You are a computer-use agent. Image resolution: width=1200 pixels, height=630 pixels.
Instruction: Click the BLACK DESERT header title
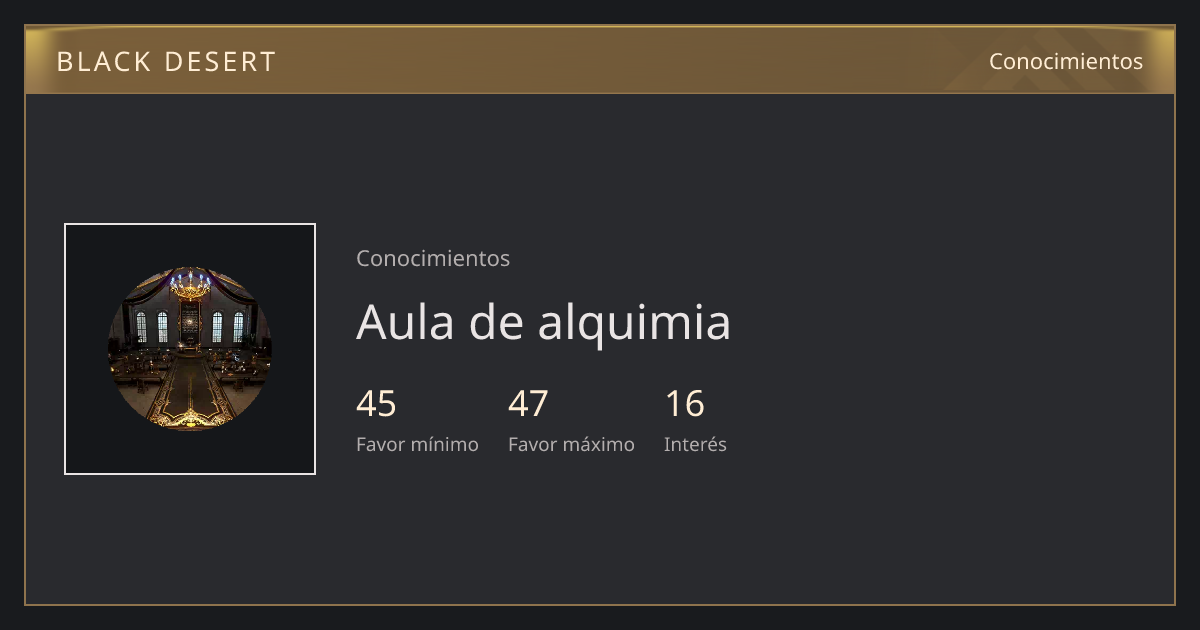click(x=166, y=62)
